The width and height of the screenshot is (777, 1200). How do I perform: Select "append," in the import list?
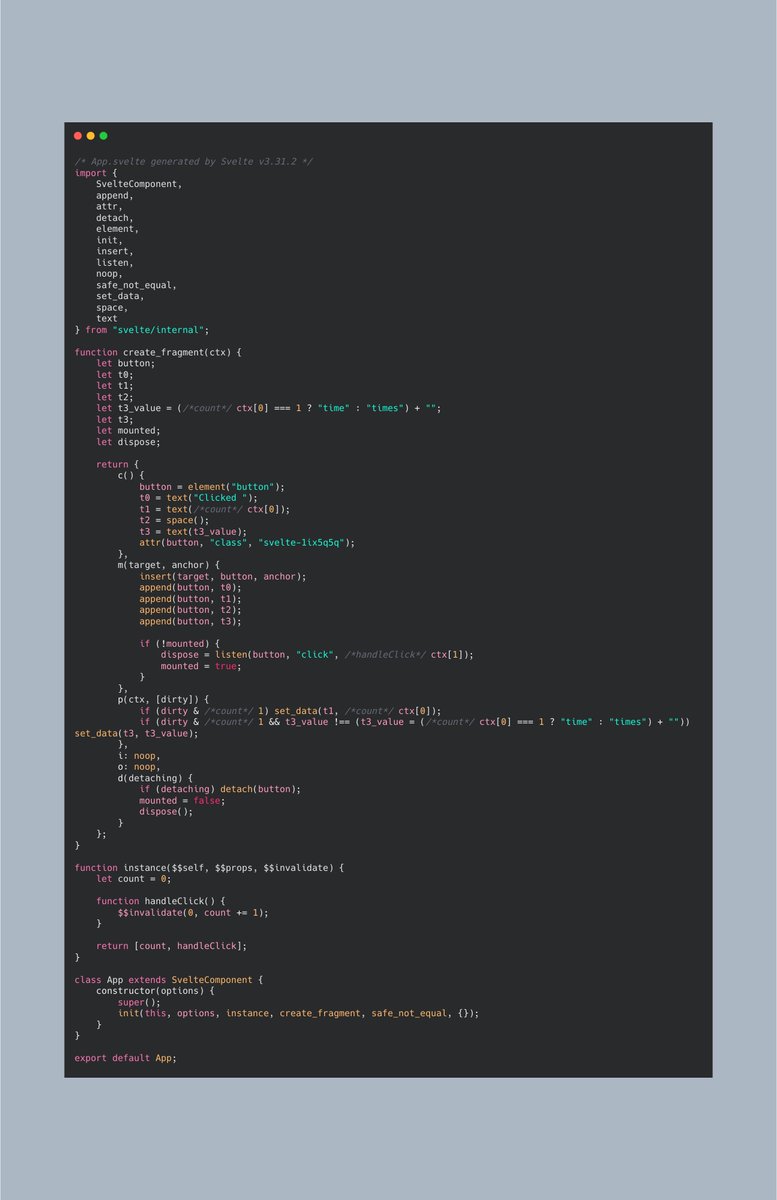[x=115, y=195]
